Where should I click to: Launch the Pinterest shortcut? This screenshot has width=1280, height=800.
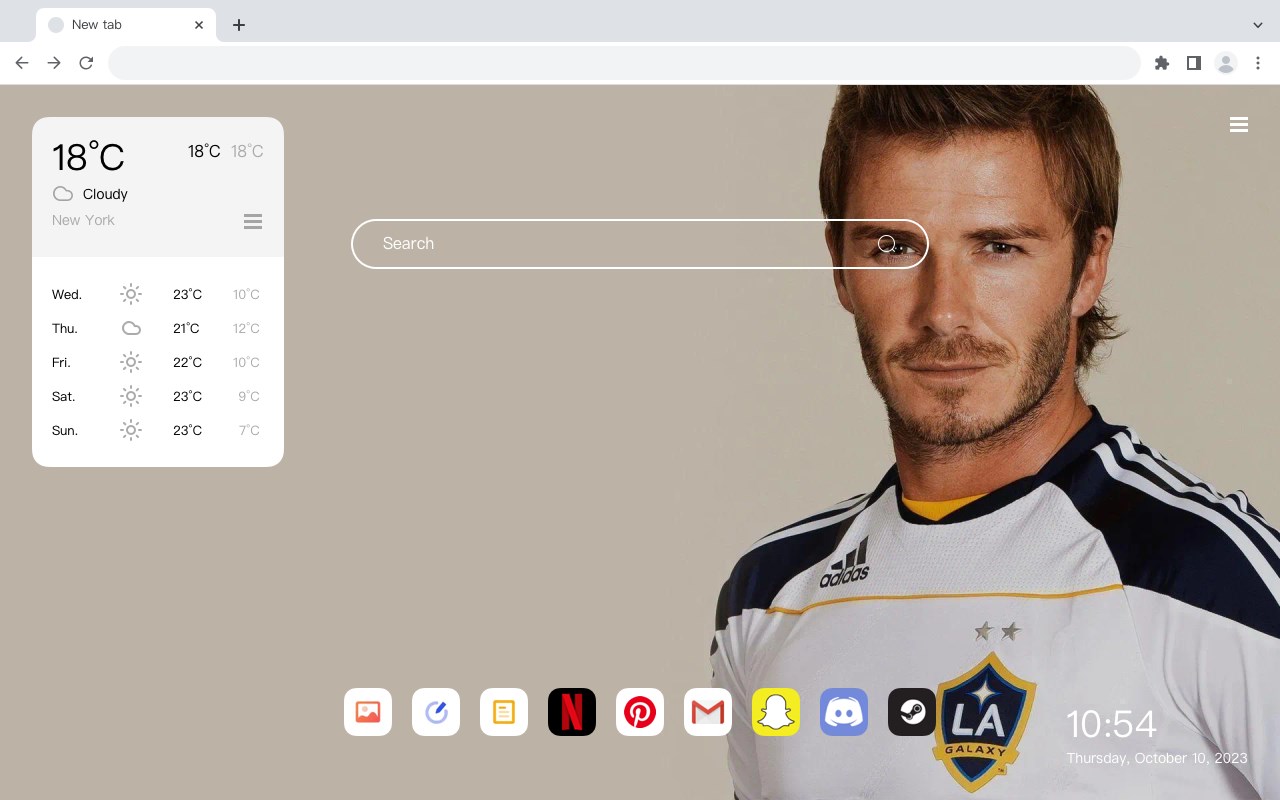click(640, 712)
